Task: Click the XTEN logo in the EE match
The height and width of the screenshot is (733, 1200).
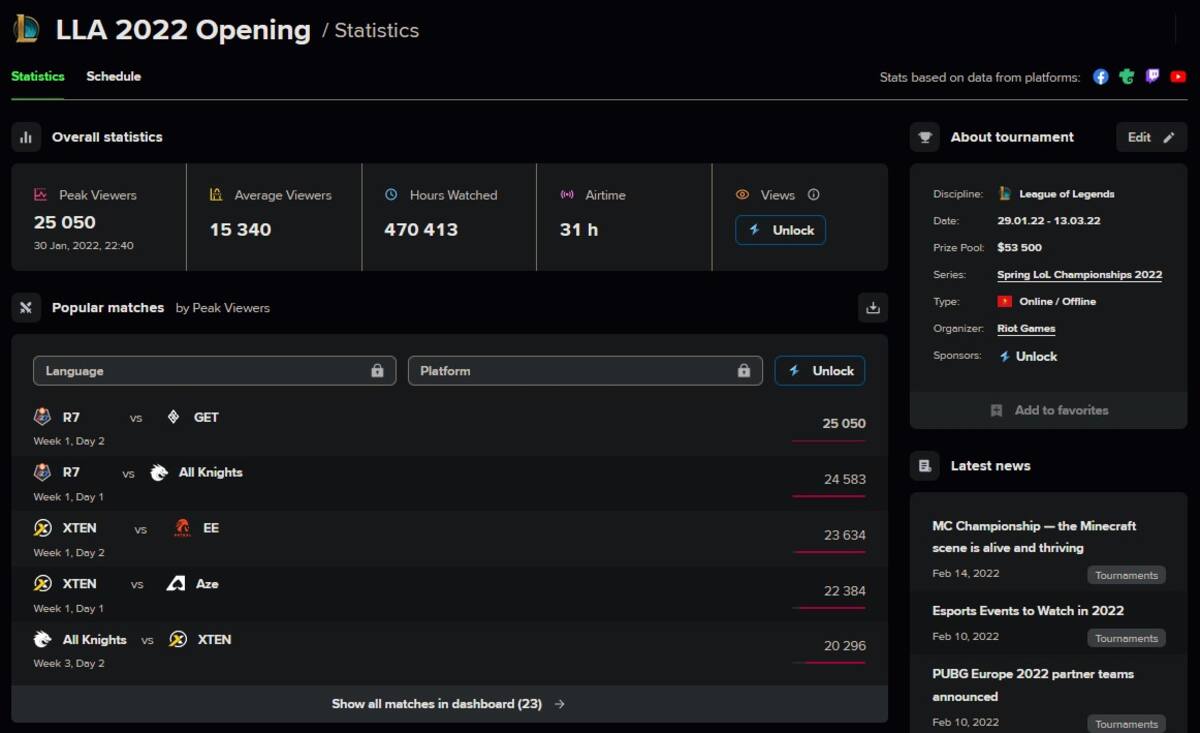Action: coord(42,528)
